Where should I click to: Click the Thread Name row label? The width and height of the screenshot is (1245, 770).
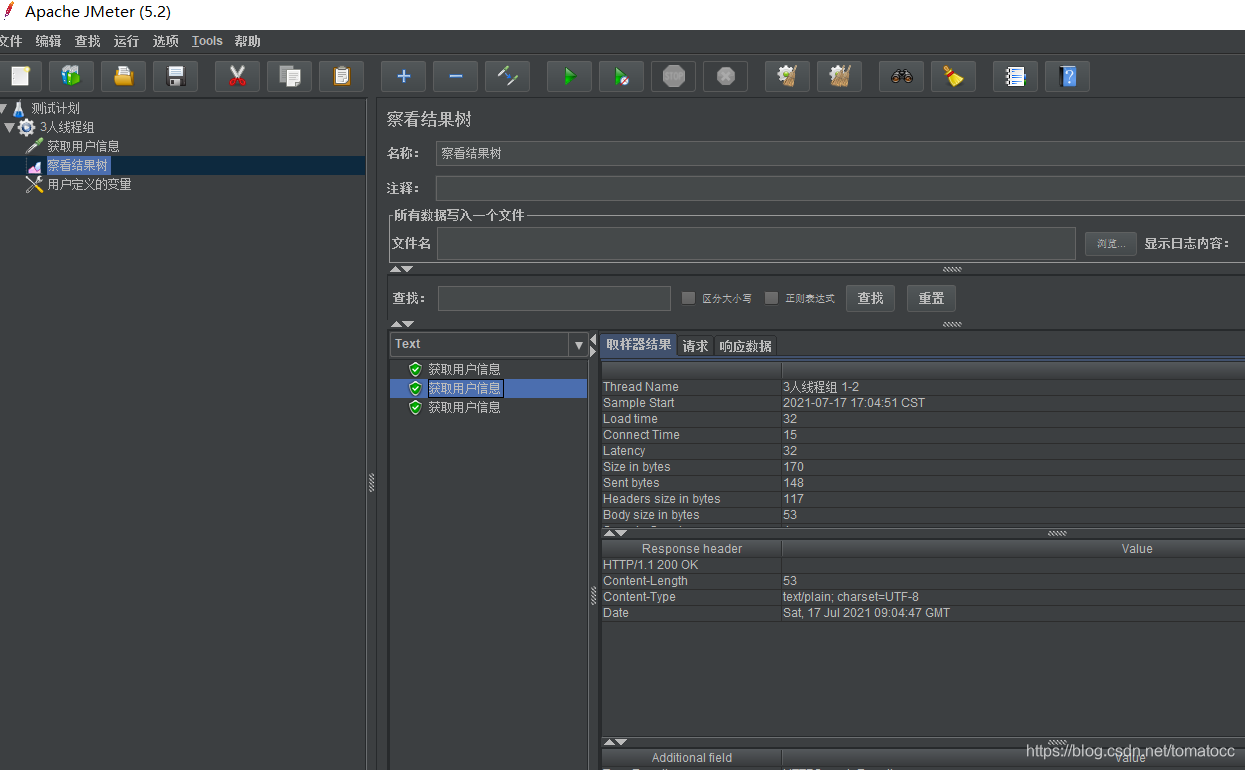tap(640, 387)
